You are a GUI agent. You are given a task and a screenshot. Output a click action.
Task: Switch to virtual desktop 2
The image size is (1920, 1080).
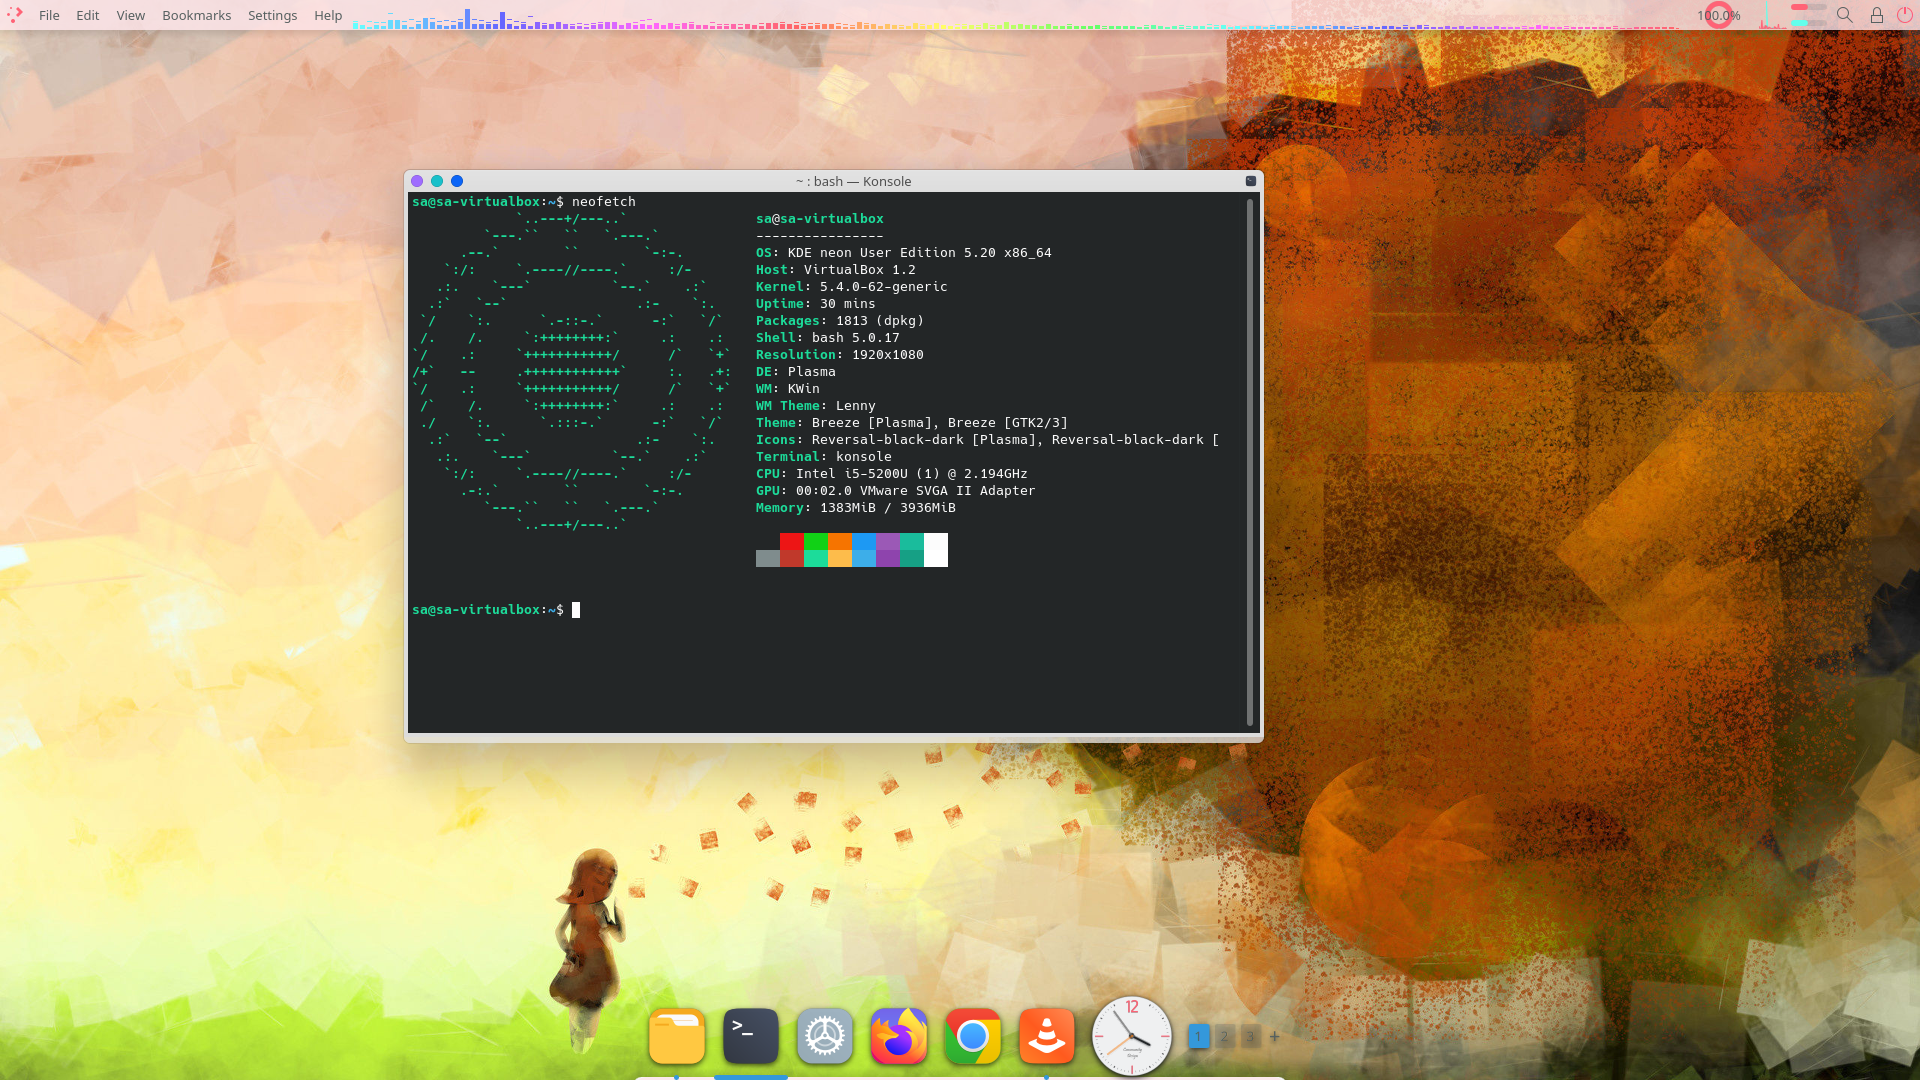(1224, 1037)
